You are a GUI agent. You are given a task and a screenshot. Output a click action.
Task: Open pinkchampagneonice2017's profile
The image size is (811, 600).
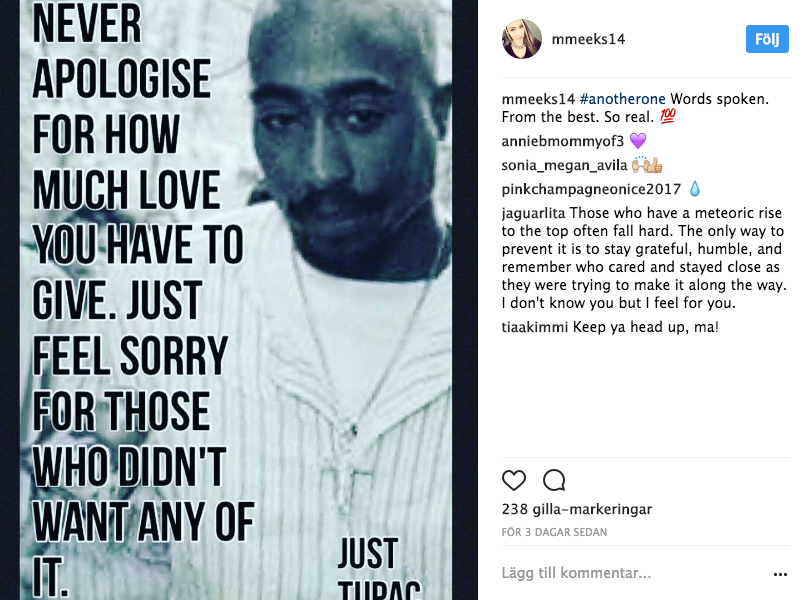pos(591,189)
